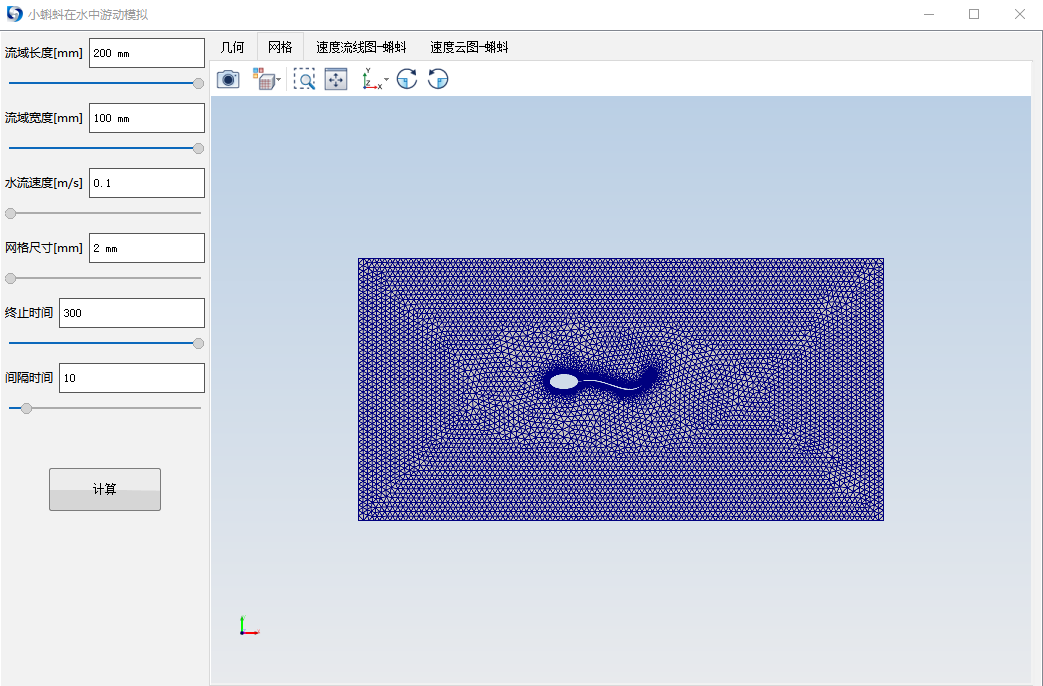The width and height of the screenshot is (1043, 686).
Task: Click the 网格尺寸 input field
Action: coord(147,248)
